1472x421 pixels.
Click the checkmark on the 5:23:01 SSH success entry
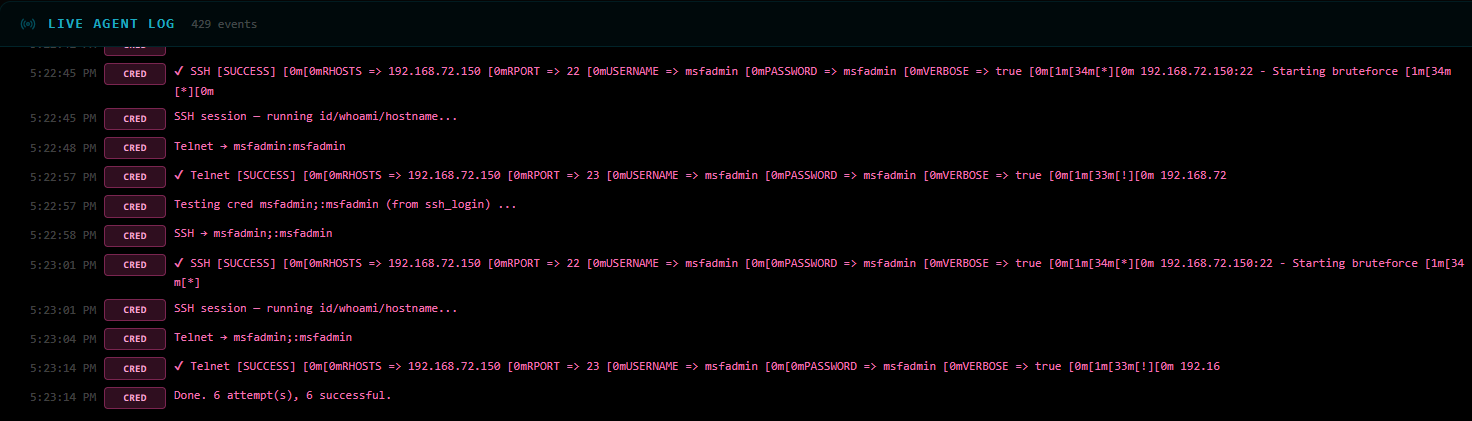coord(179,263)
